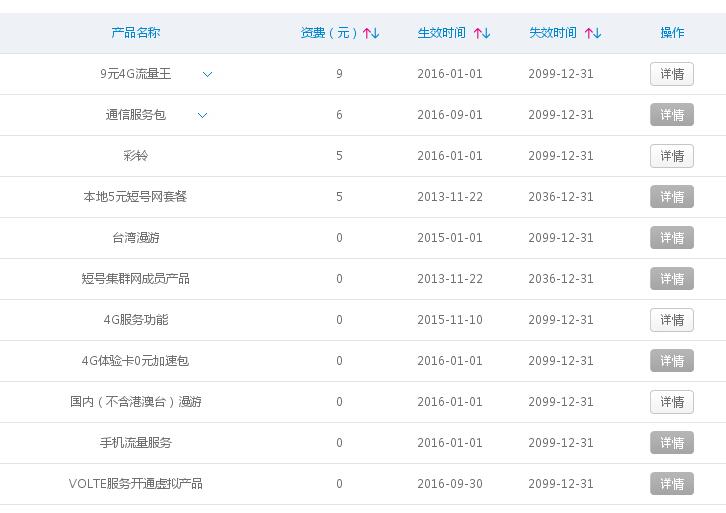Screen dimensions: 726x513
Task: View 详情 of 彩铃 product
Action: coord(671,156)
